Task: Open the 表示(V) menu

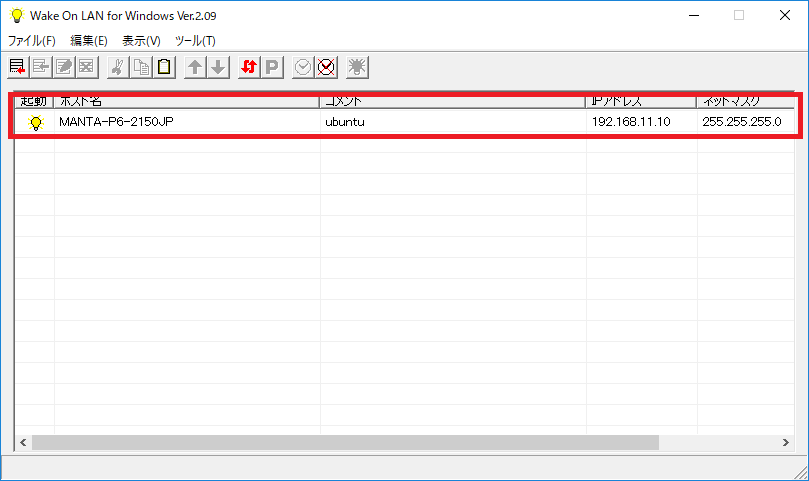Action: [x=141, y=41]
